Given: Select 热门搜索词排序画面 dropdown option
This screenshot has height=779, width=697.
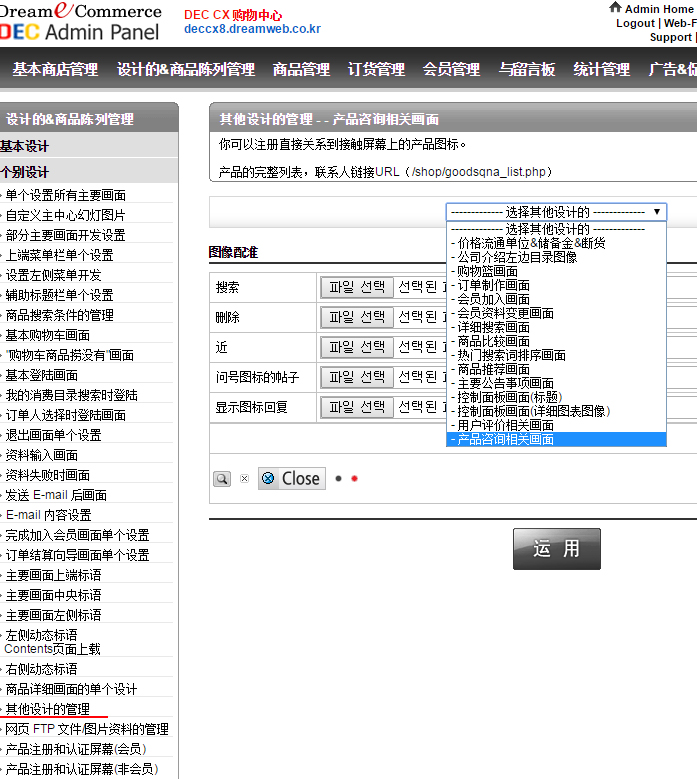Looking at the screenshot, I should (x=511, y=355).
